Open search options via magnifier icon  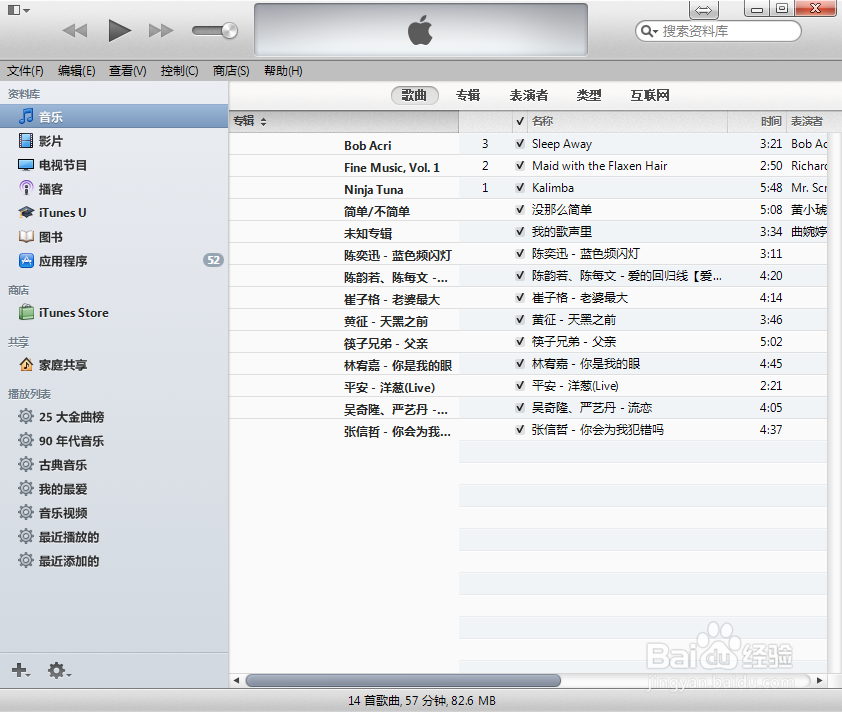tap(649, 31)
